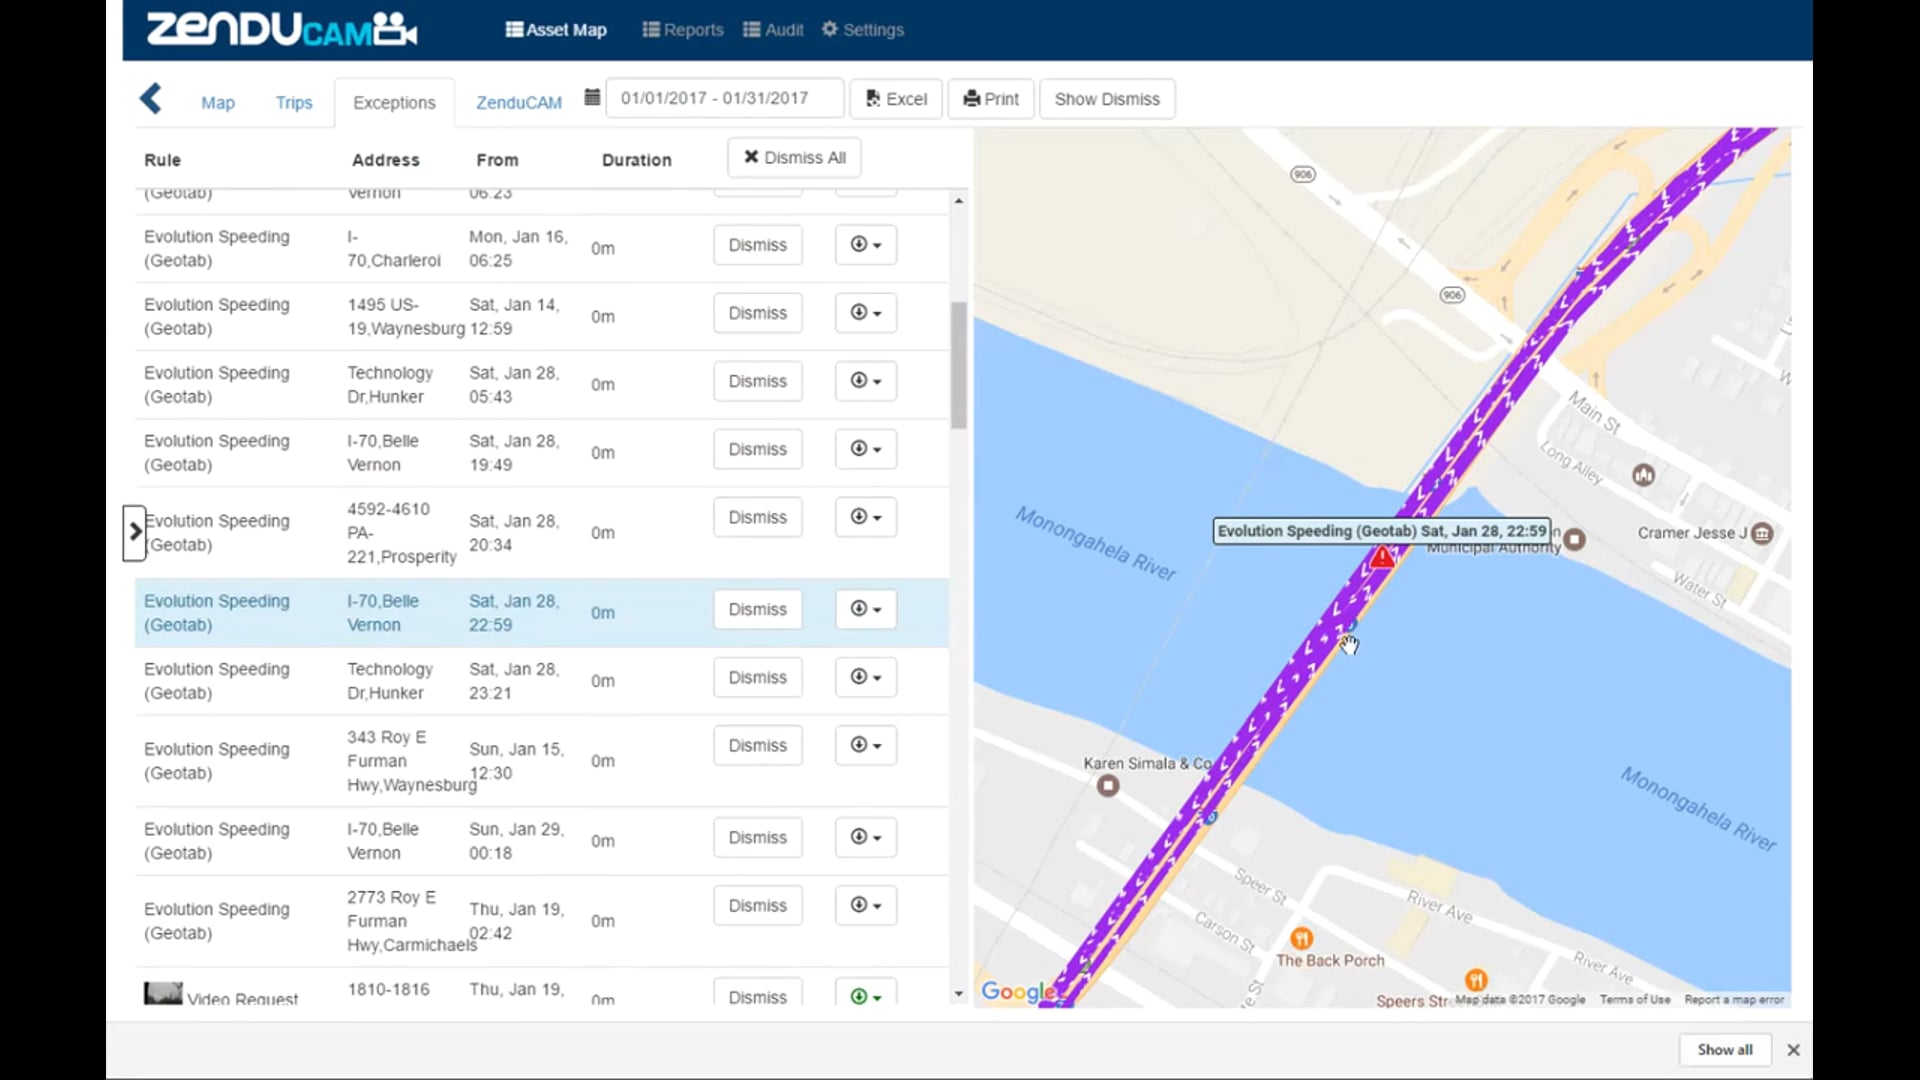Close the bottom bar with X icon
The width and height of the screenshot is (1920, 1080).
pyautogui.click(x=1793, y=1050)
